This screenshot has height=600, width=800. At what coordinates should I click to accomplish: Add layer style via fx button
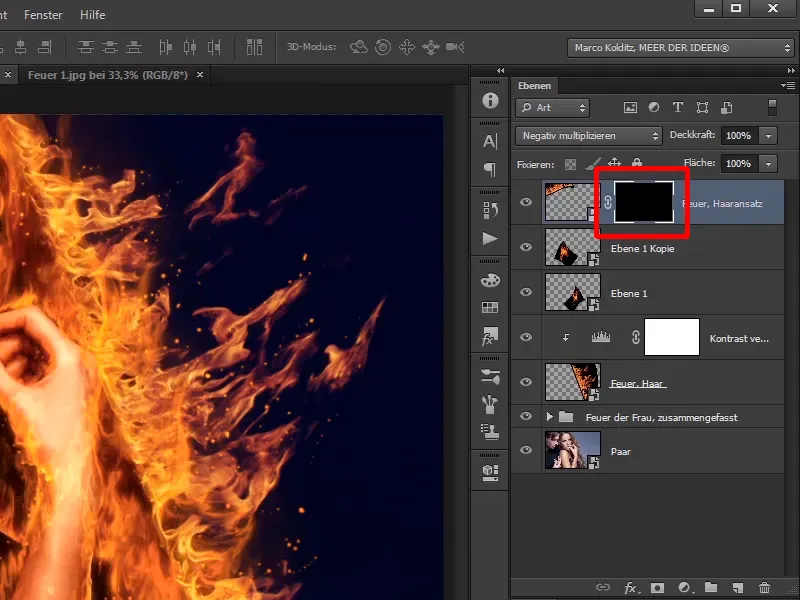(631, 588)
